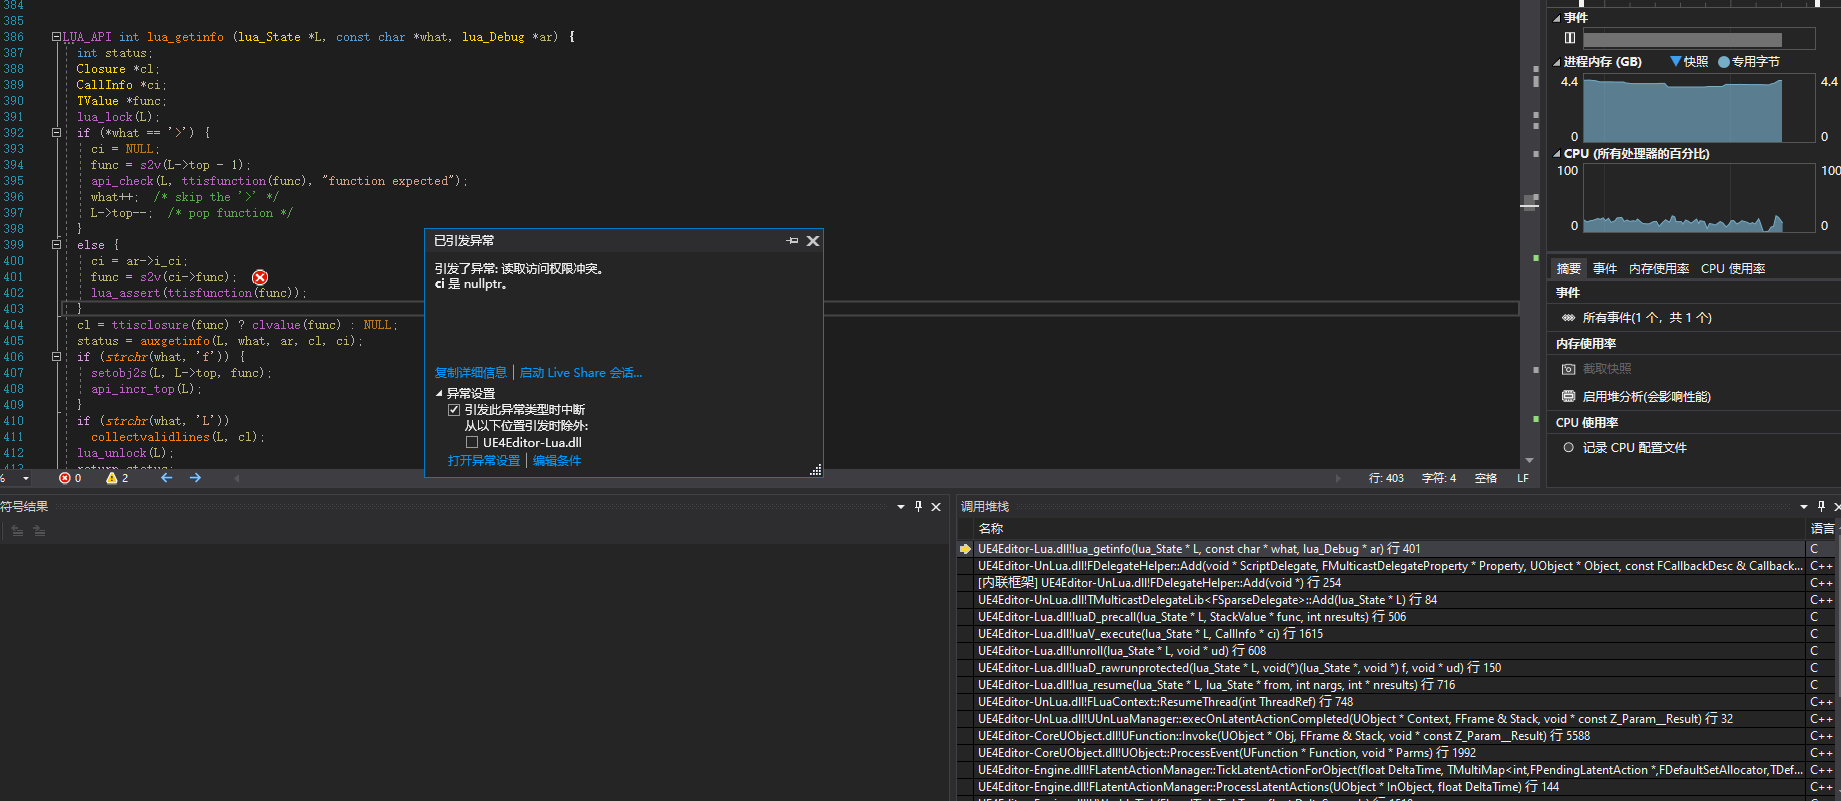Pin the call stack panel

point(1821,507)
